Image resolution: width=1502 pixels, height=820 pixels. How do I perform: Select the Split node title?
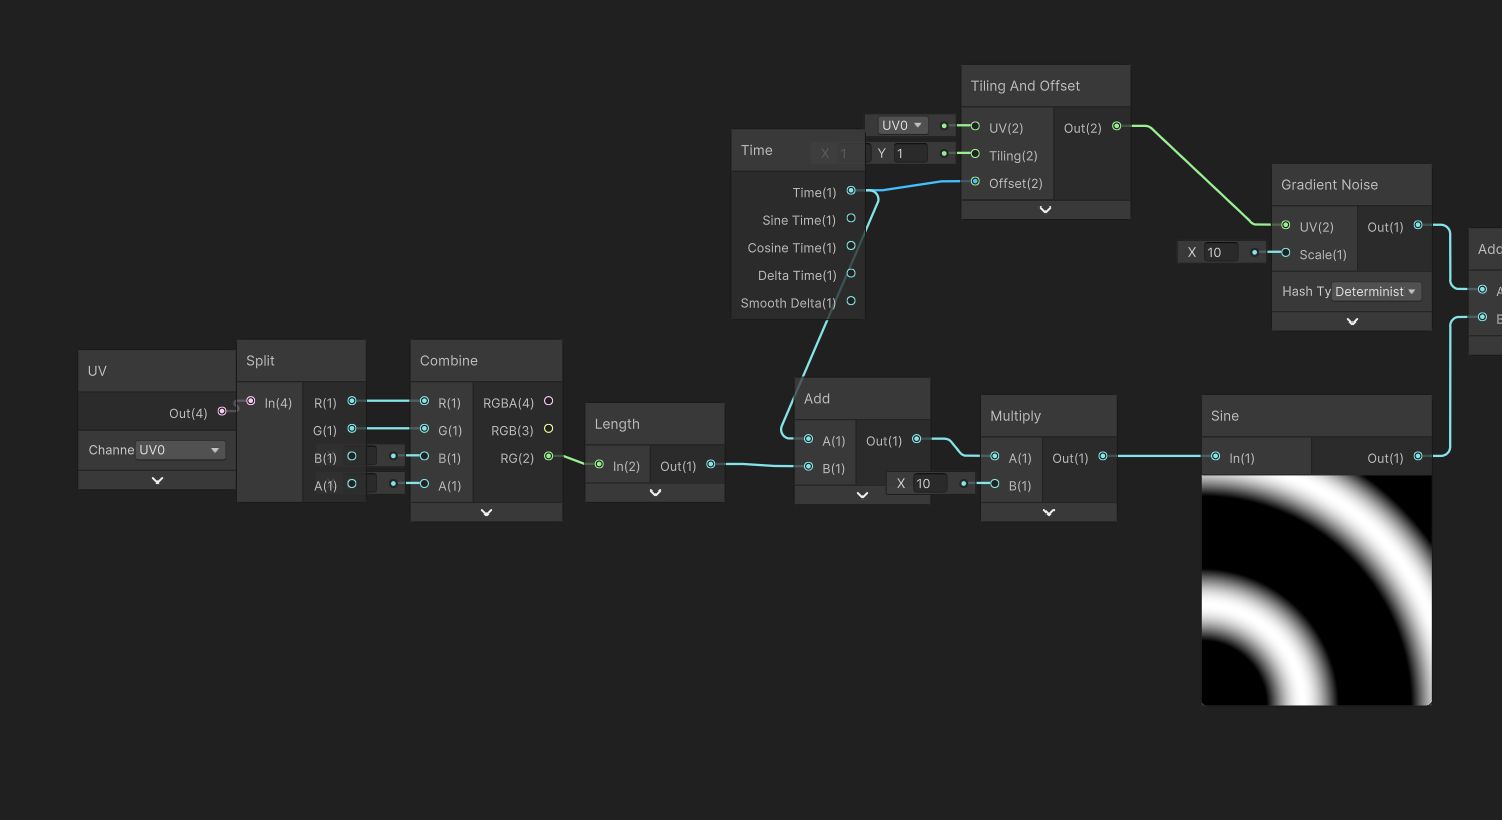point(260,361)
